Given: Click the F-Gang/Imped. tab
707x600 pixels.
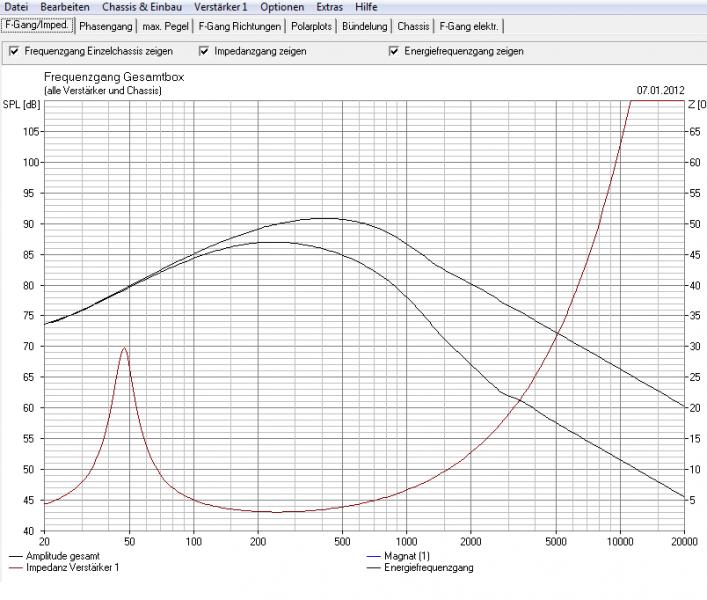Looking at the screenshot, I should pyautogui.click(x=36, y=25).
